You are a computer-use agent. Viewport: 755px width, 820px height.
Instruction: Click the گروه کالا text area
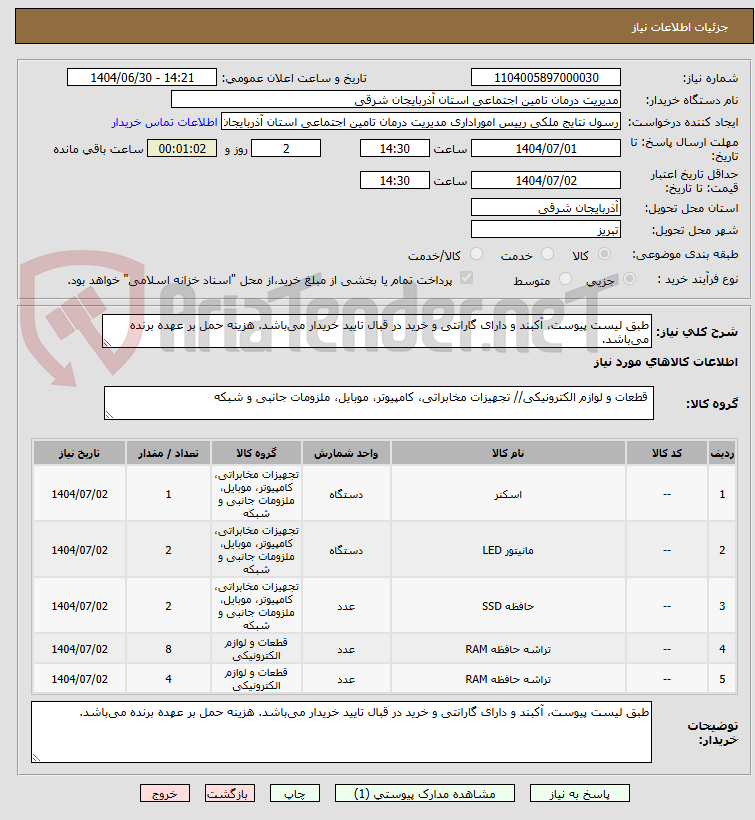(379, 403)
